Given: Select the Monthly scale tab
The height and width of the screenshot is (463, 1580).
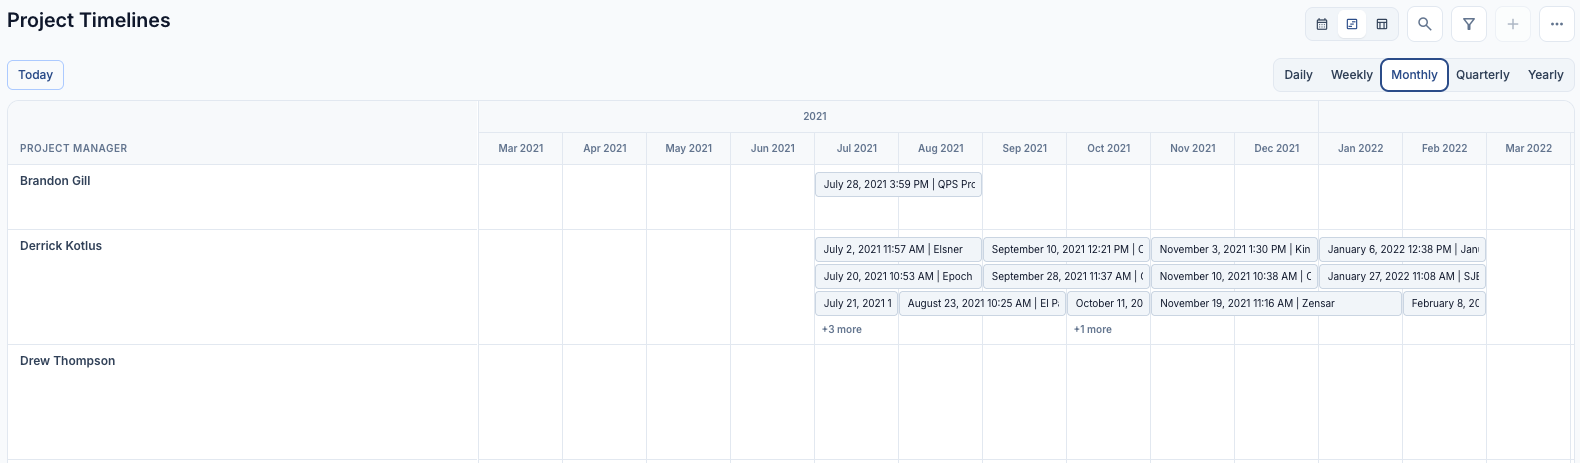Looking at the screenshot, I should coord(1414,75).
